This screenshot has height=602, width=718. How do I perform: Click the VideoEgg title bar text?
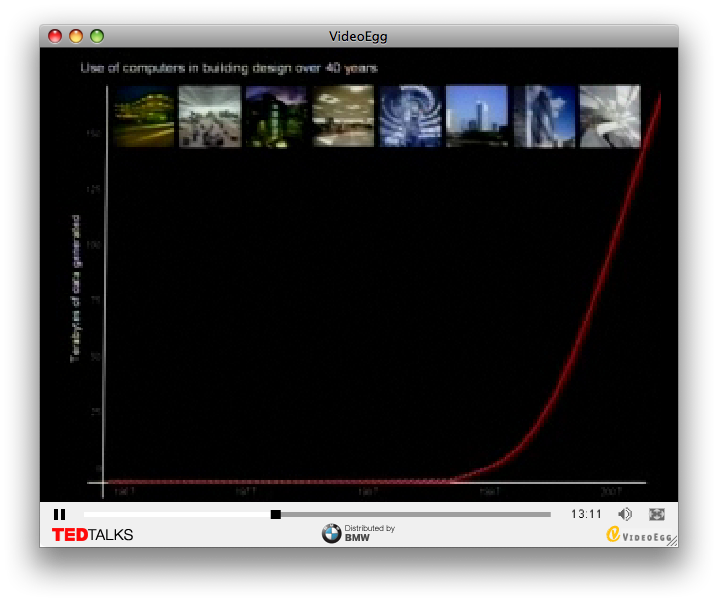358,37
